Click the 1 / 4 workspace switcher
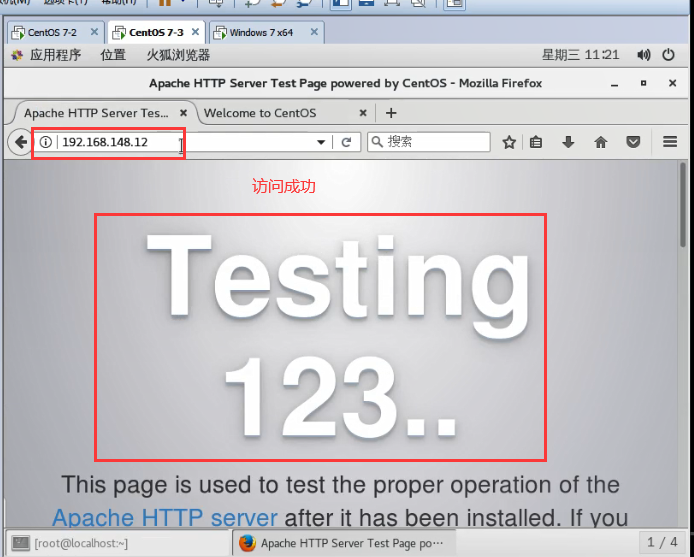 [662, 542]
